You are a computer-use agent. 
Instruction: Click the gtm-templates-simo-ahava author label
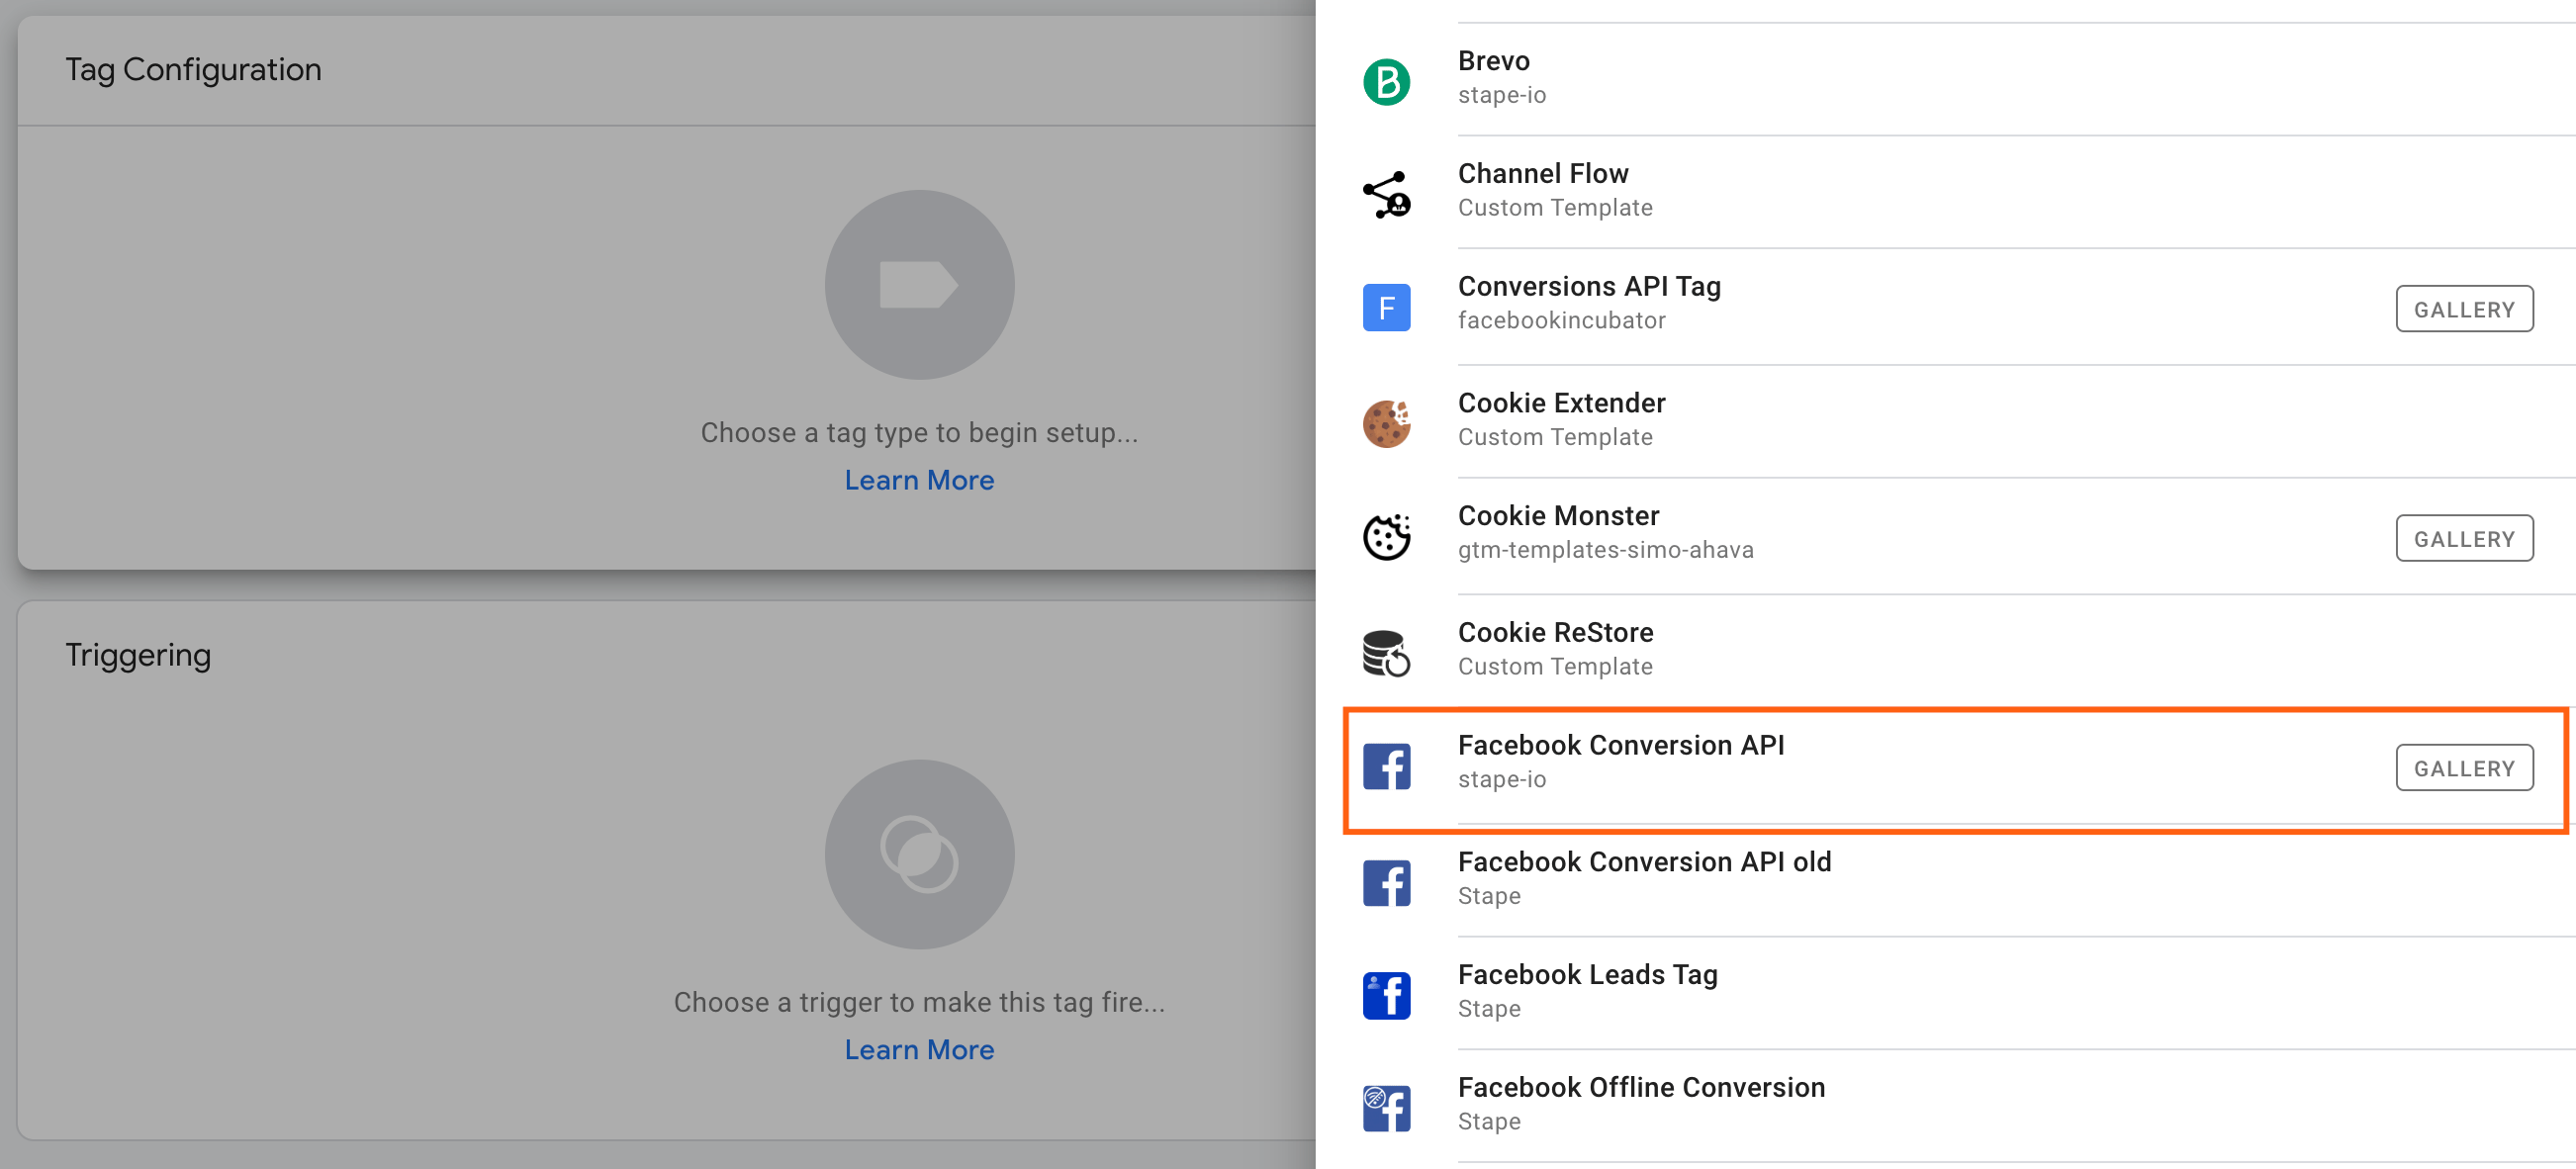(x=1605, y=550)
